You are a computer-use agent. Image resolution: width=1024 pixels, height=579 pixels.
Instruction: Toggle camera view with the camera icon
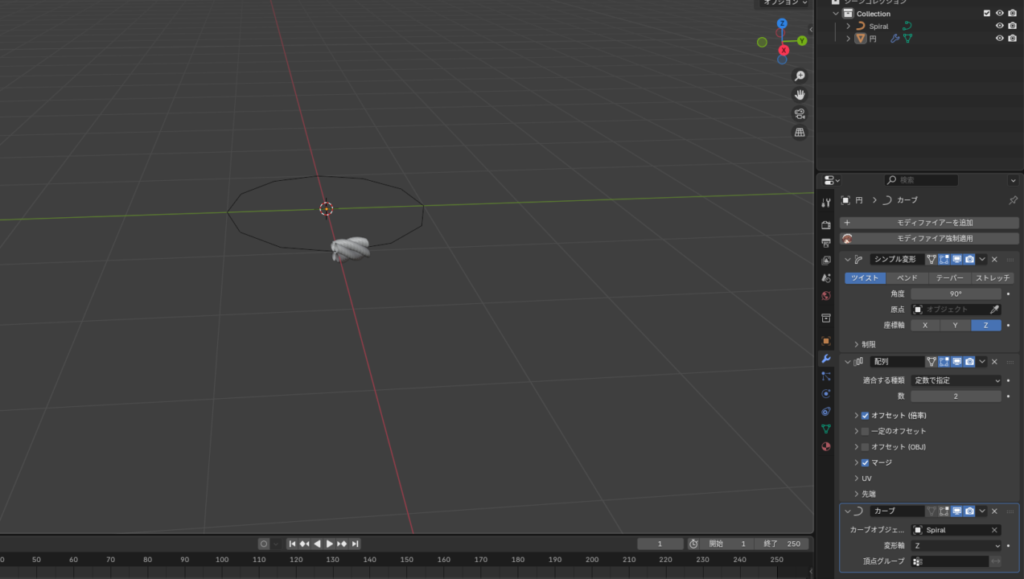(799, 114)
